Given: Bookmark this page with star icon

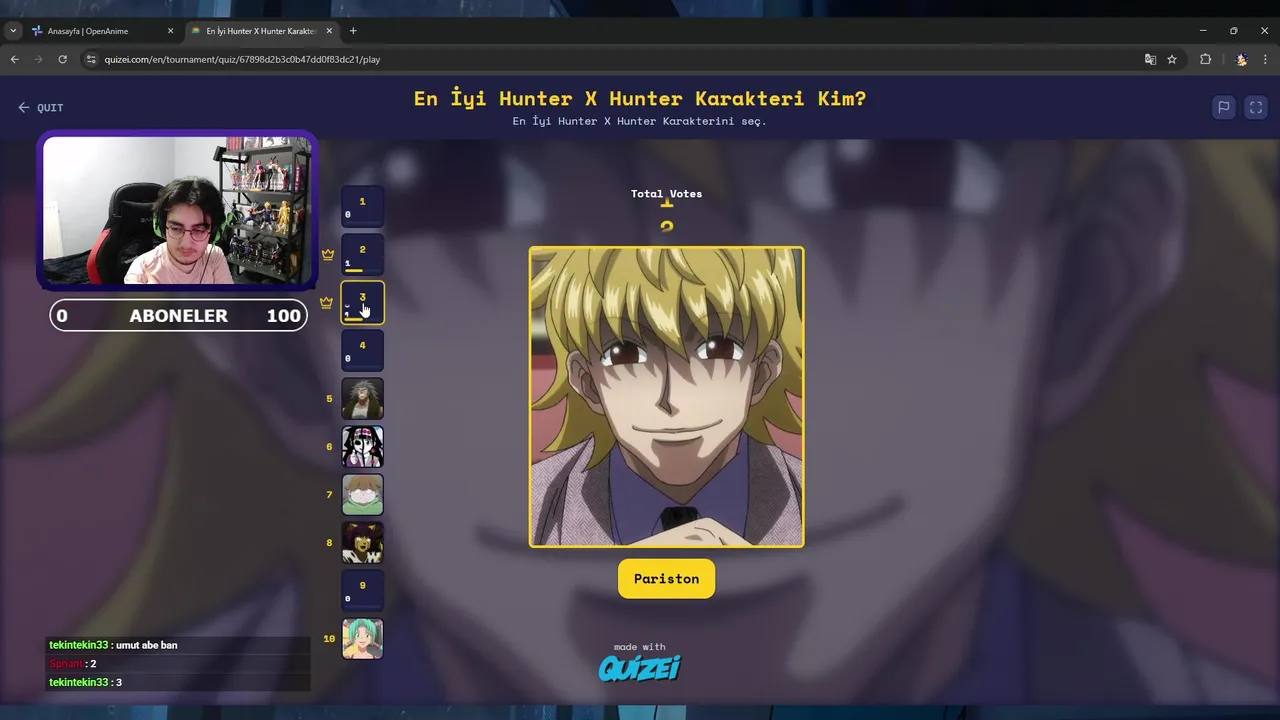Looking at the screenshot, I should tap(1172, 59).
